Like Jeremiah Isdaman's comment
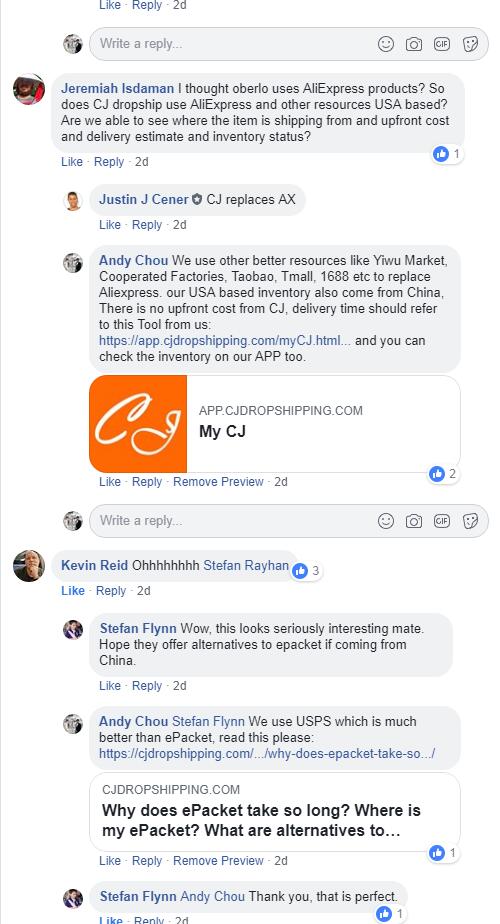This screenshot has height=924, width=500. [x=72, y=161]
